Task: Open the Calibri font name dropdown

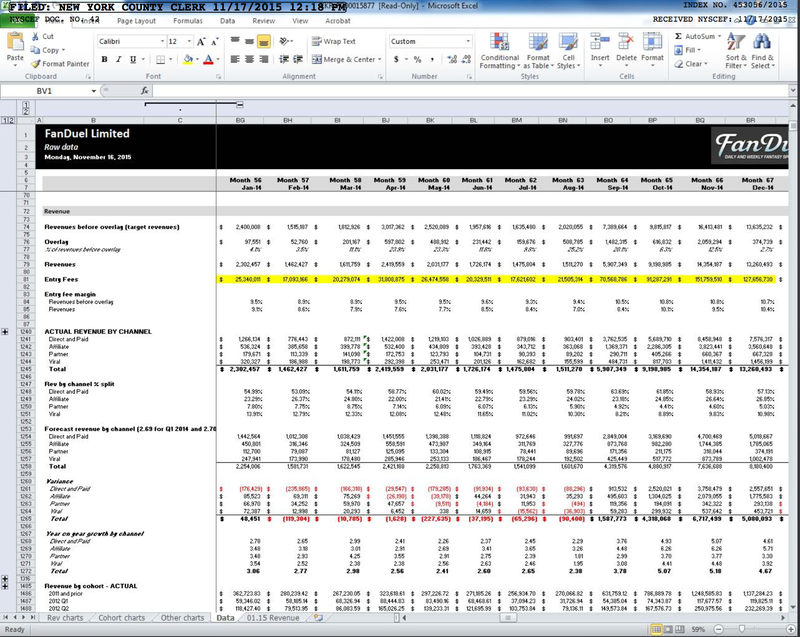Action: point(162,41)
